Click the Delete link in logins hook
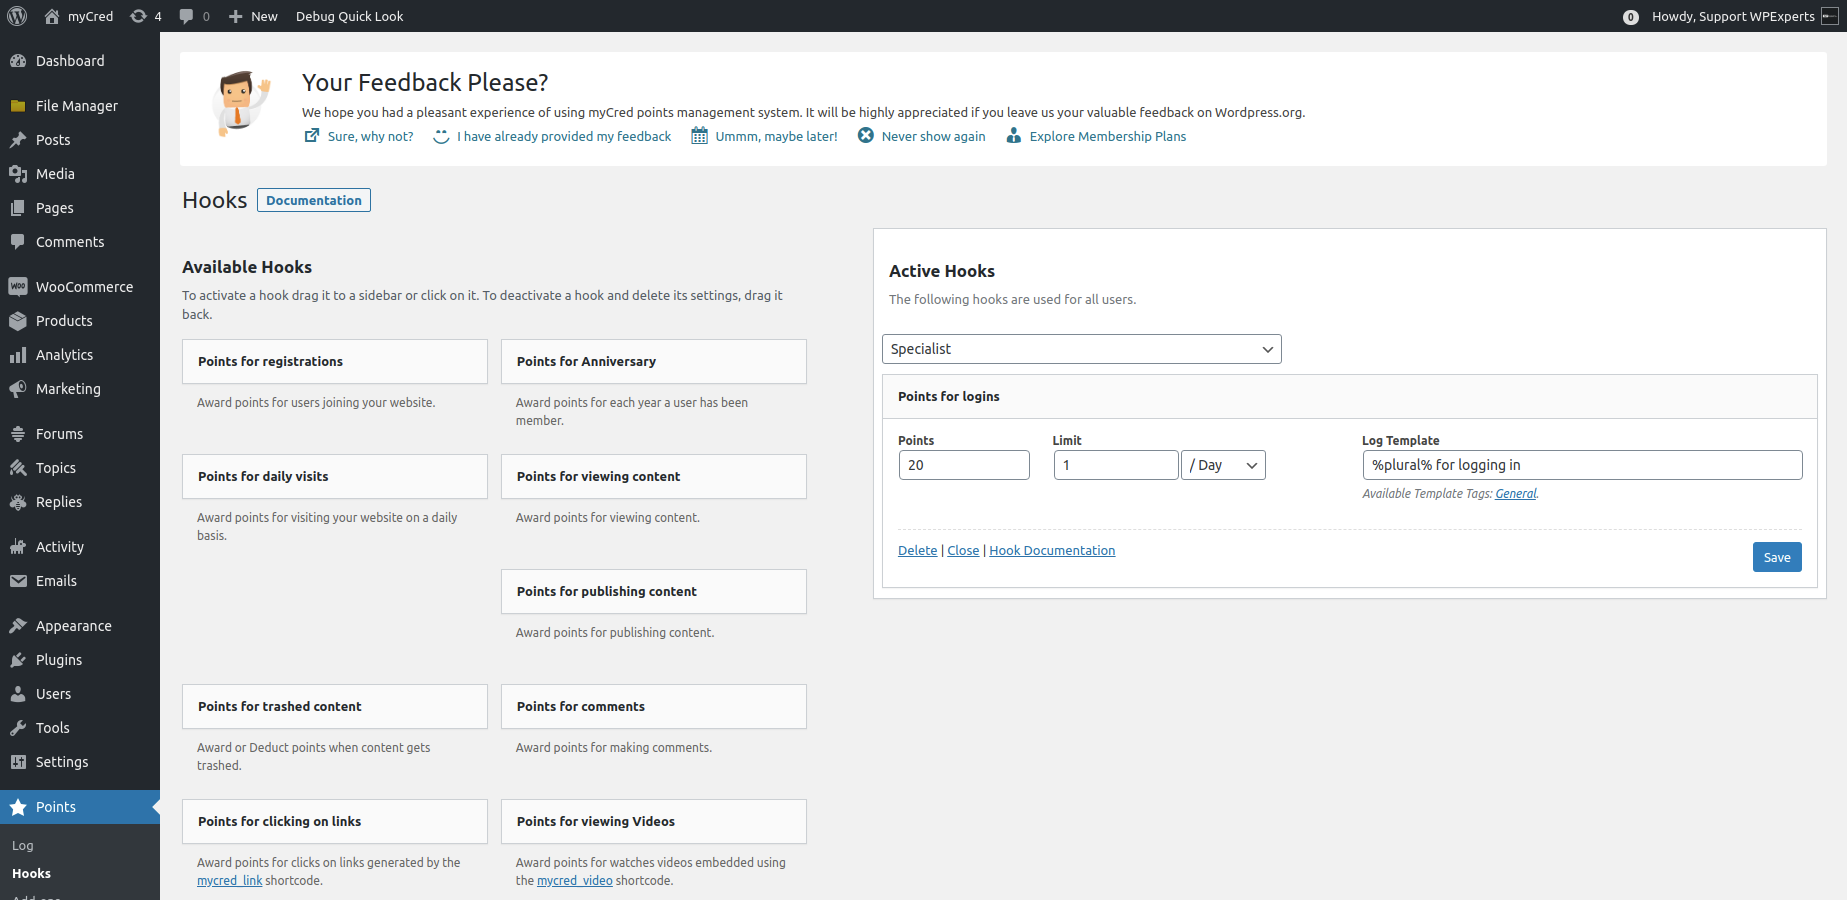 coord(917,551)
